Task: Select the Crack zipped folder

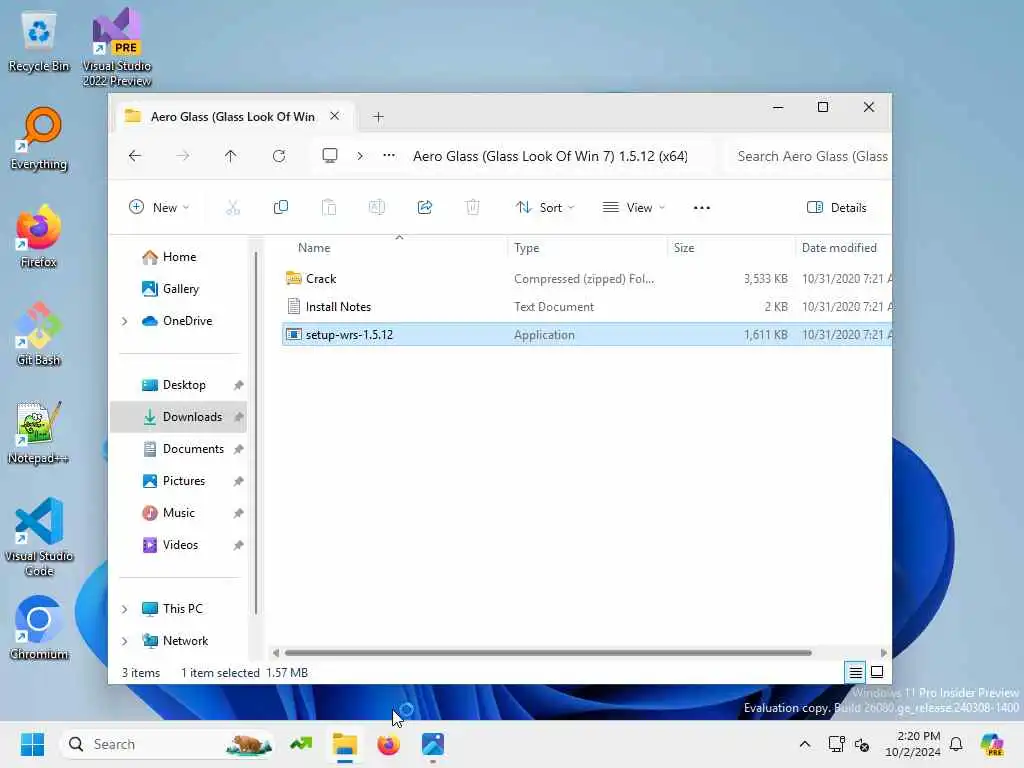Action: click(x=586, y=279)
